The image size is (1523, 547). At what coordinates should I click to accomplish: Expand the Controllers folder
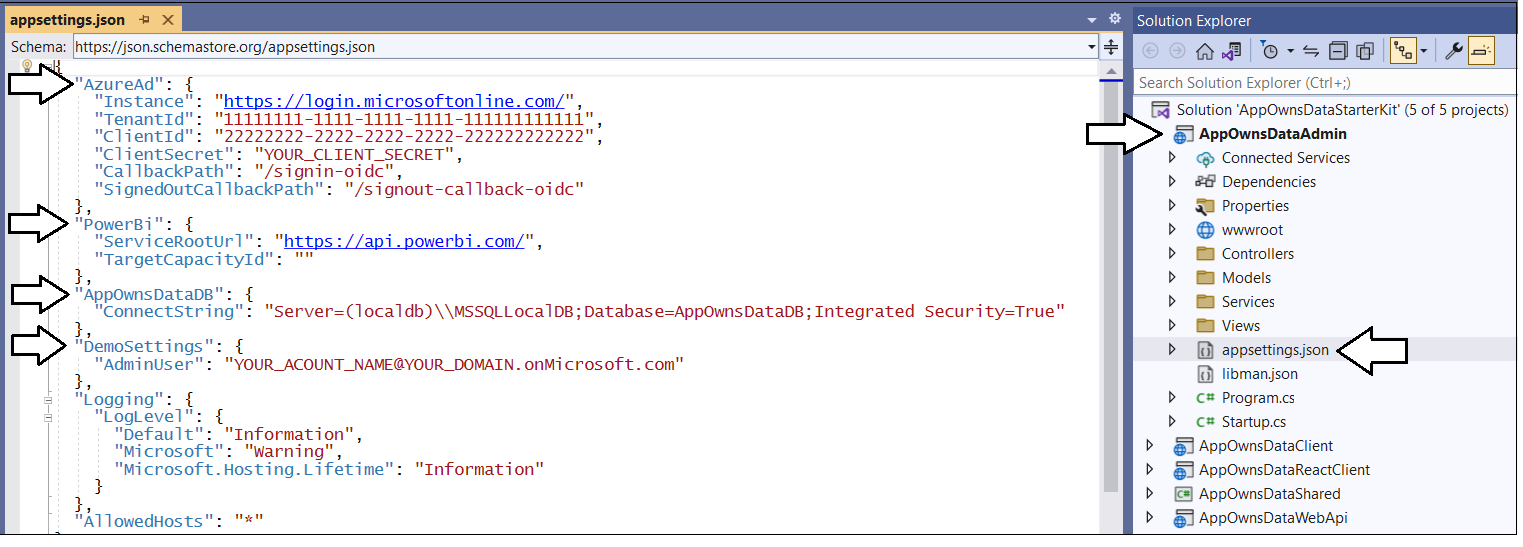(x=1173, y=254)
